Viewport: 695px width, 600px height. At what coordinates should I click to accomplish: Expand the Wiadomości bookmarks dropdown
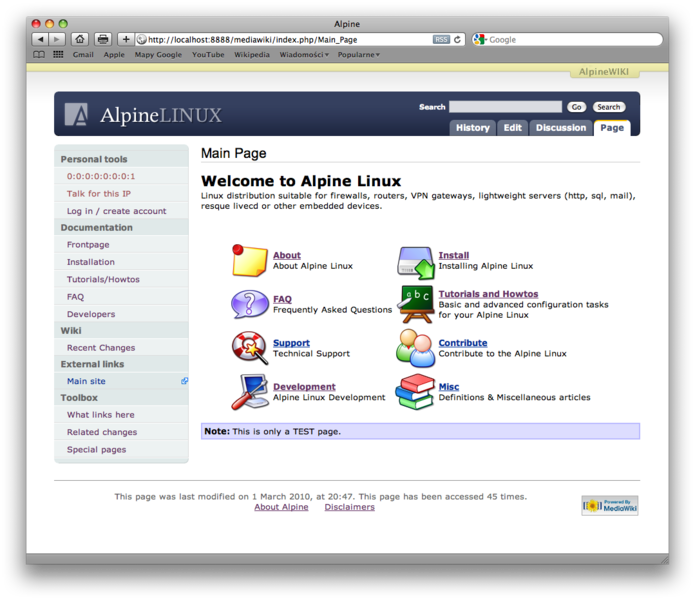304,55
